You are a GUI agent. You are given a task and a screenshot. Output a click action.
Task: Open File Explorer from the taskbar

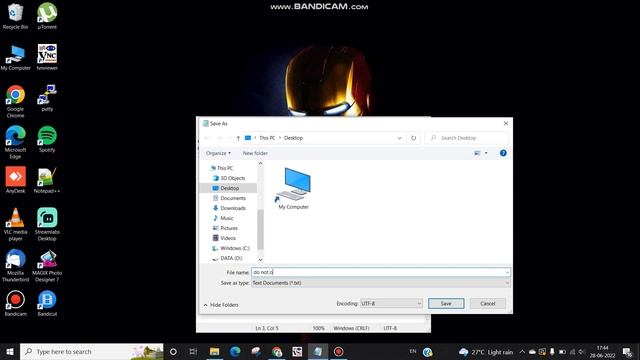(x=214, y=351)
